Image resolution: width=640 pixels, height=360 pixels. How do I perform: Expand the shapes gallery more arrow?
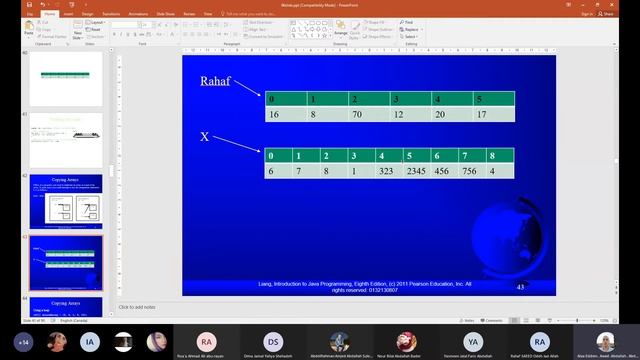pyautogui.click(x=330, y=36)
